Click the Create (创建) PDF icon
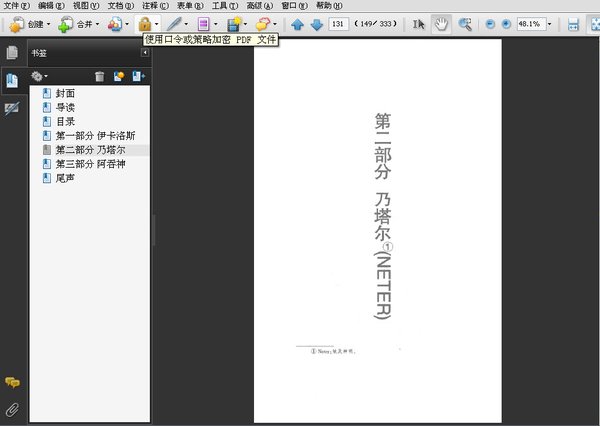Viewport: 600px width, 426px height. [x=17, y=24]
